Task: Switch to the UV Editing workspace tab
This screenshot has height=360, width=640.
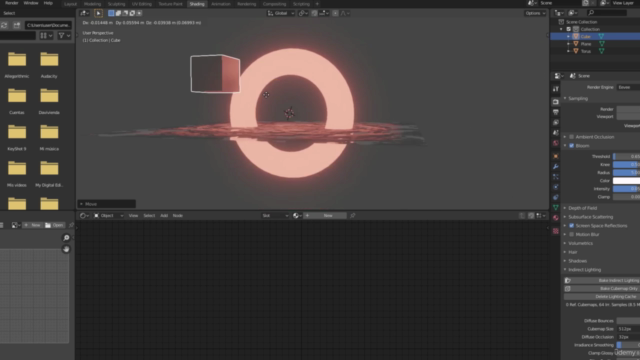Action: (x=142, y=4)
